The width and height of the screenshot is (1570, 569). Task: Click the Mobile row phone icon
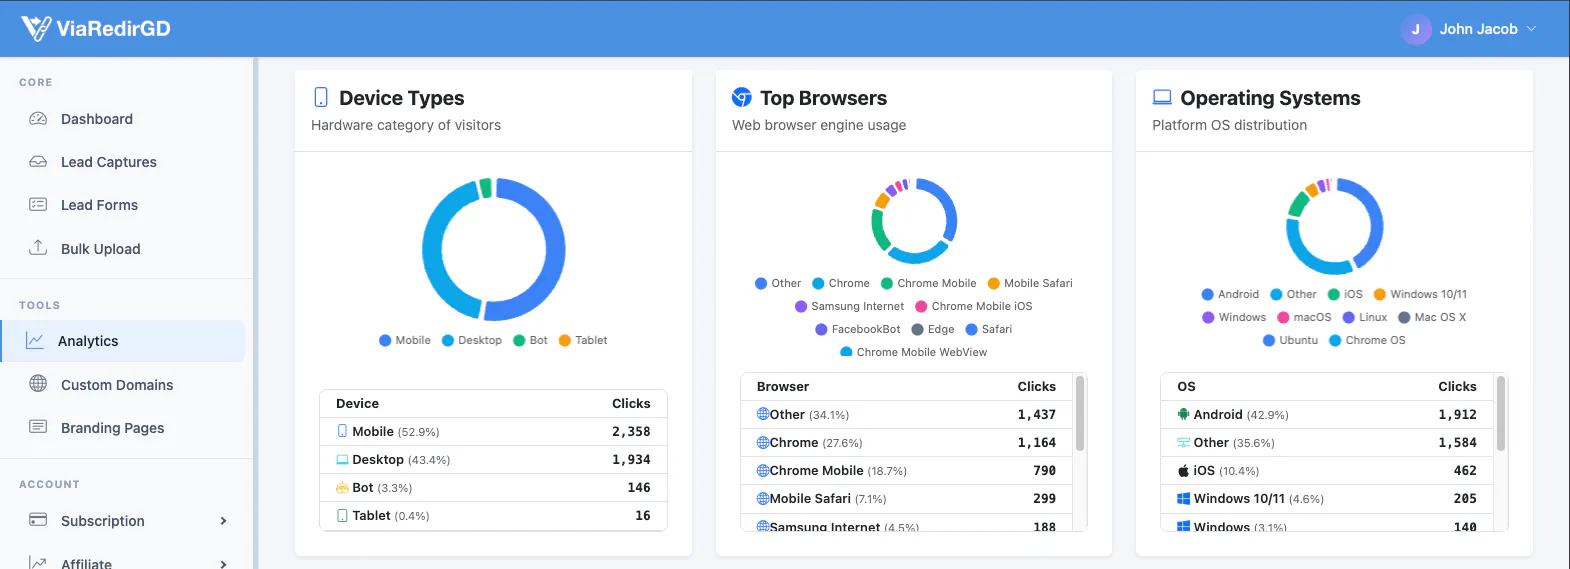click(343, 431)
